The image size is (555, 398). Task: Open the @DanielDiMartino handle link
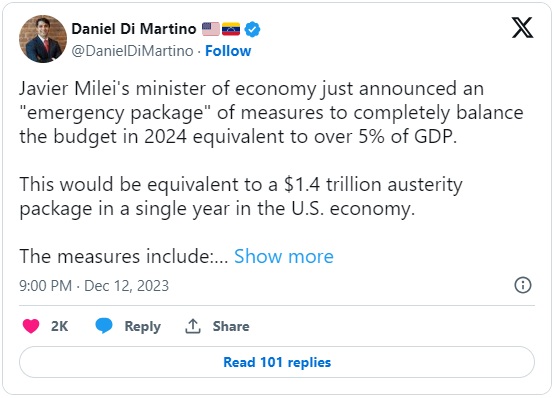(132, 51)
